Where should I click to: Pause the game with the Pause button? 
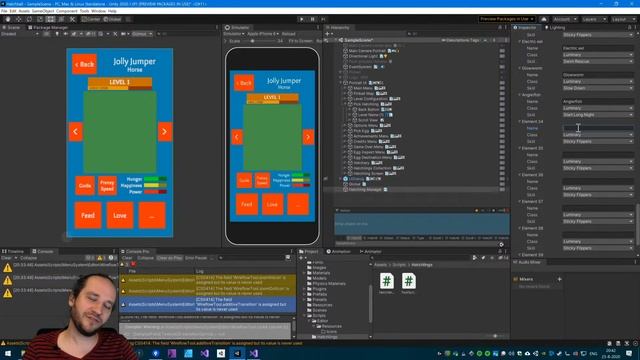[313, 19]
